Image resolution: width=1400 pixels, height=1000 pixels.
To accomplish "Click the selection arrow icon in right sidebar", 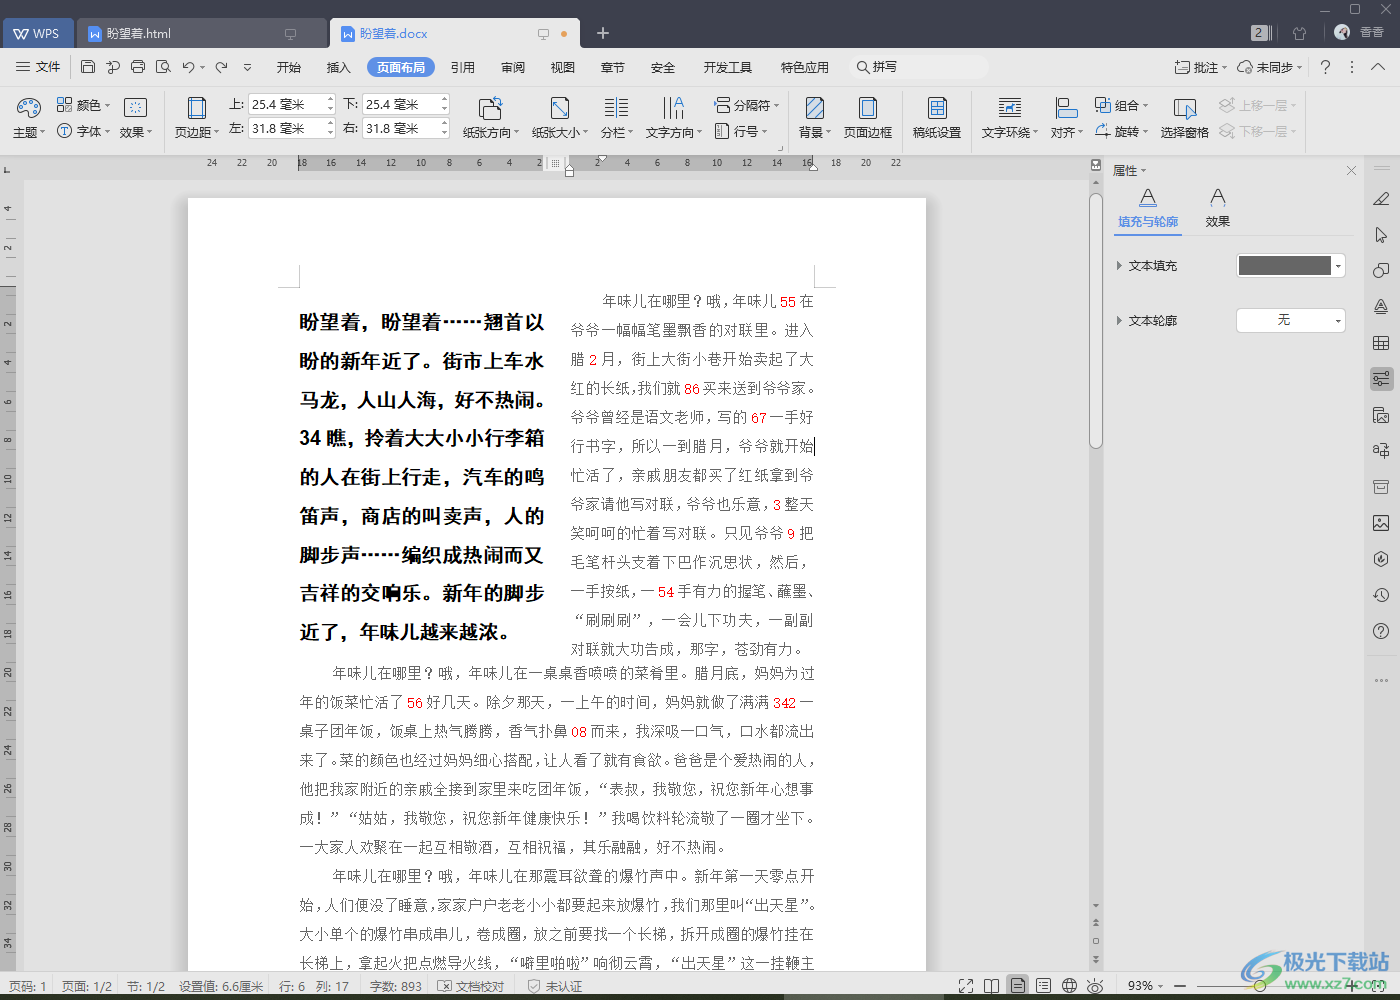I will [x=1381, y=235].
